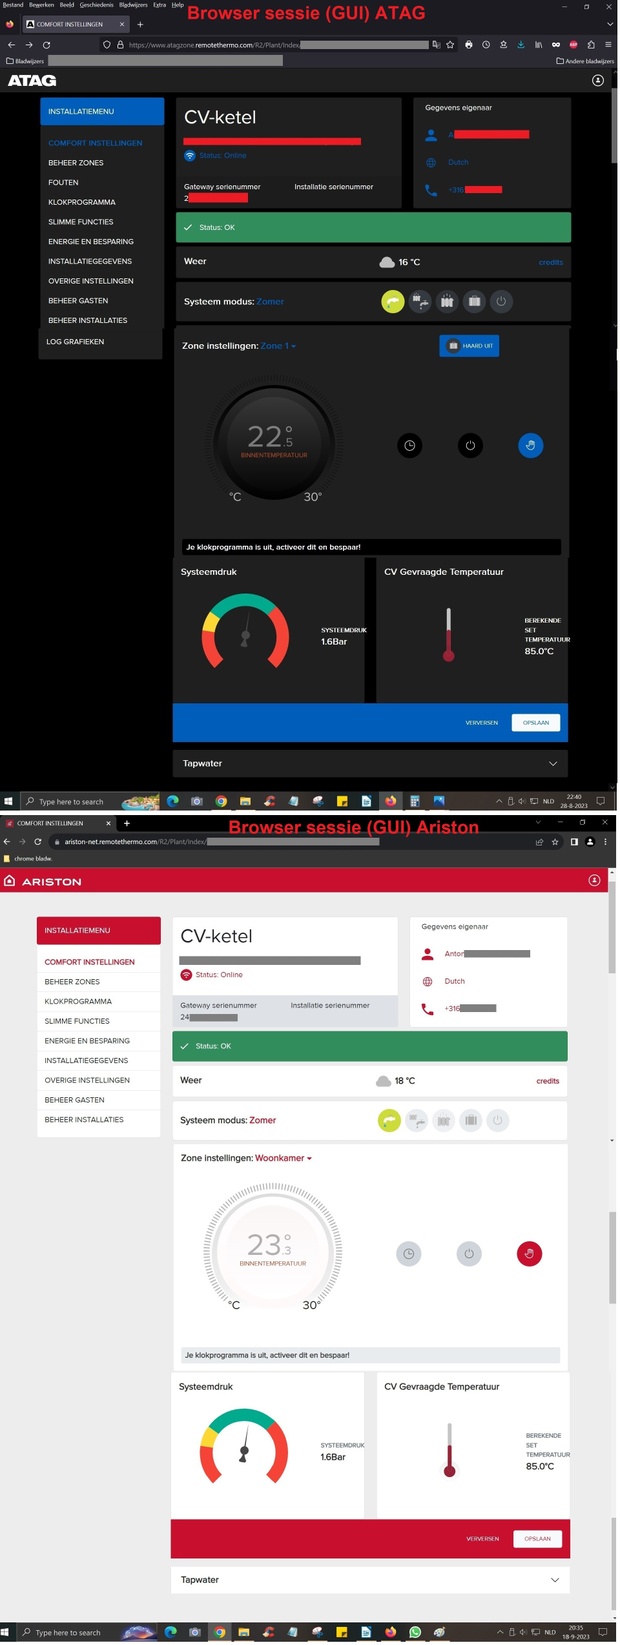
Task: Activate clock schedule mode in ATAG zone
Action: click(x=410, y=446)
